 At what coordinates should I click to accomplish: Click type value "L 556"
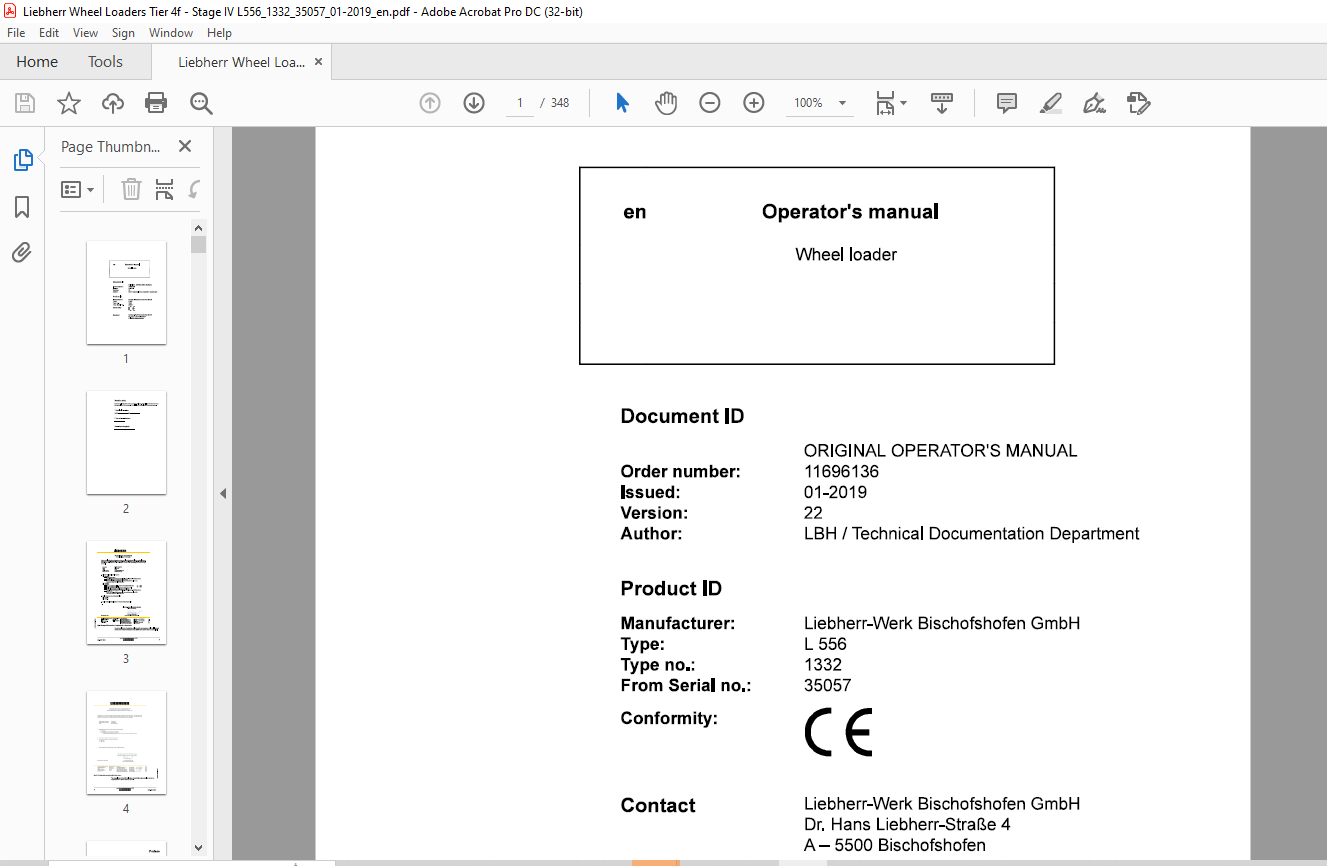tap(825, 645)
